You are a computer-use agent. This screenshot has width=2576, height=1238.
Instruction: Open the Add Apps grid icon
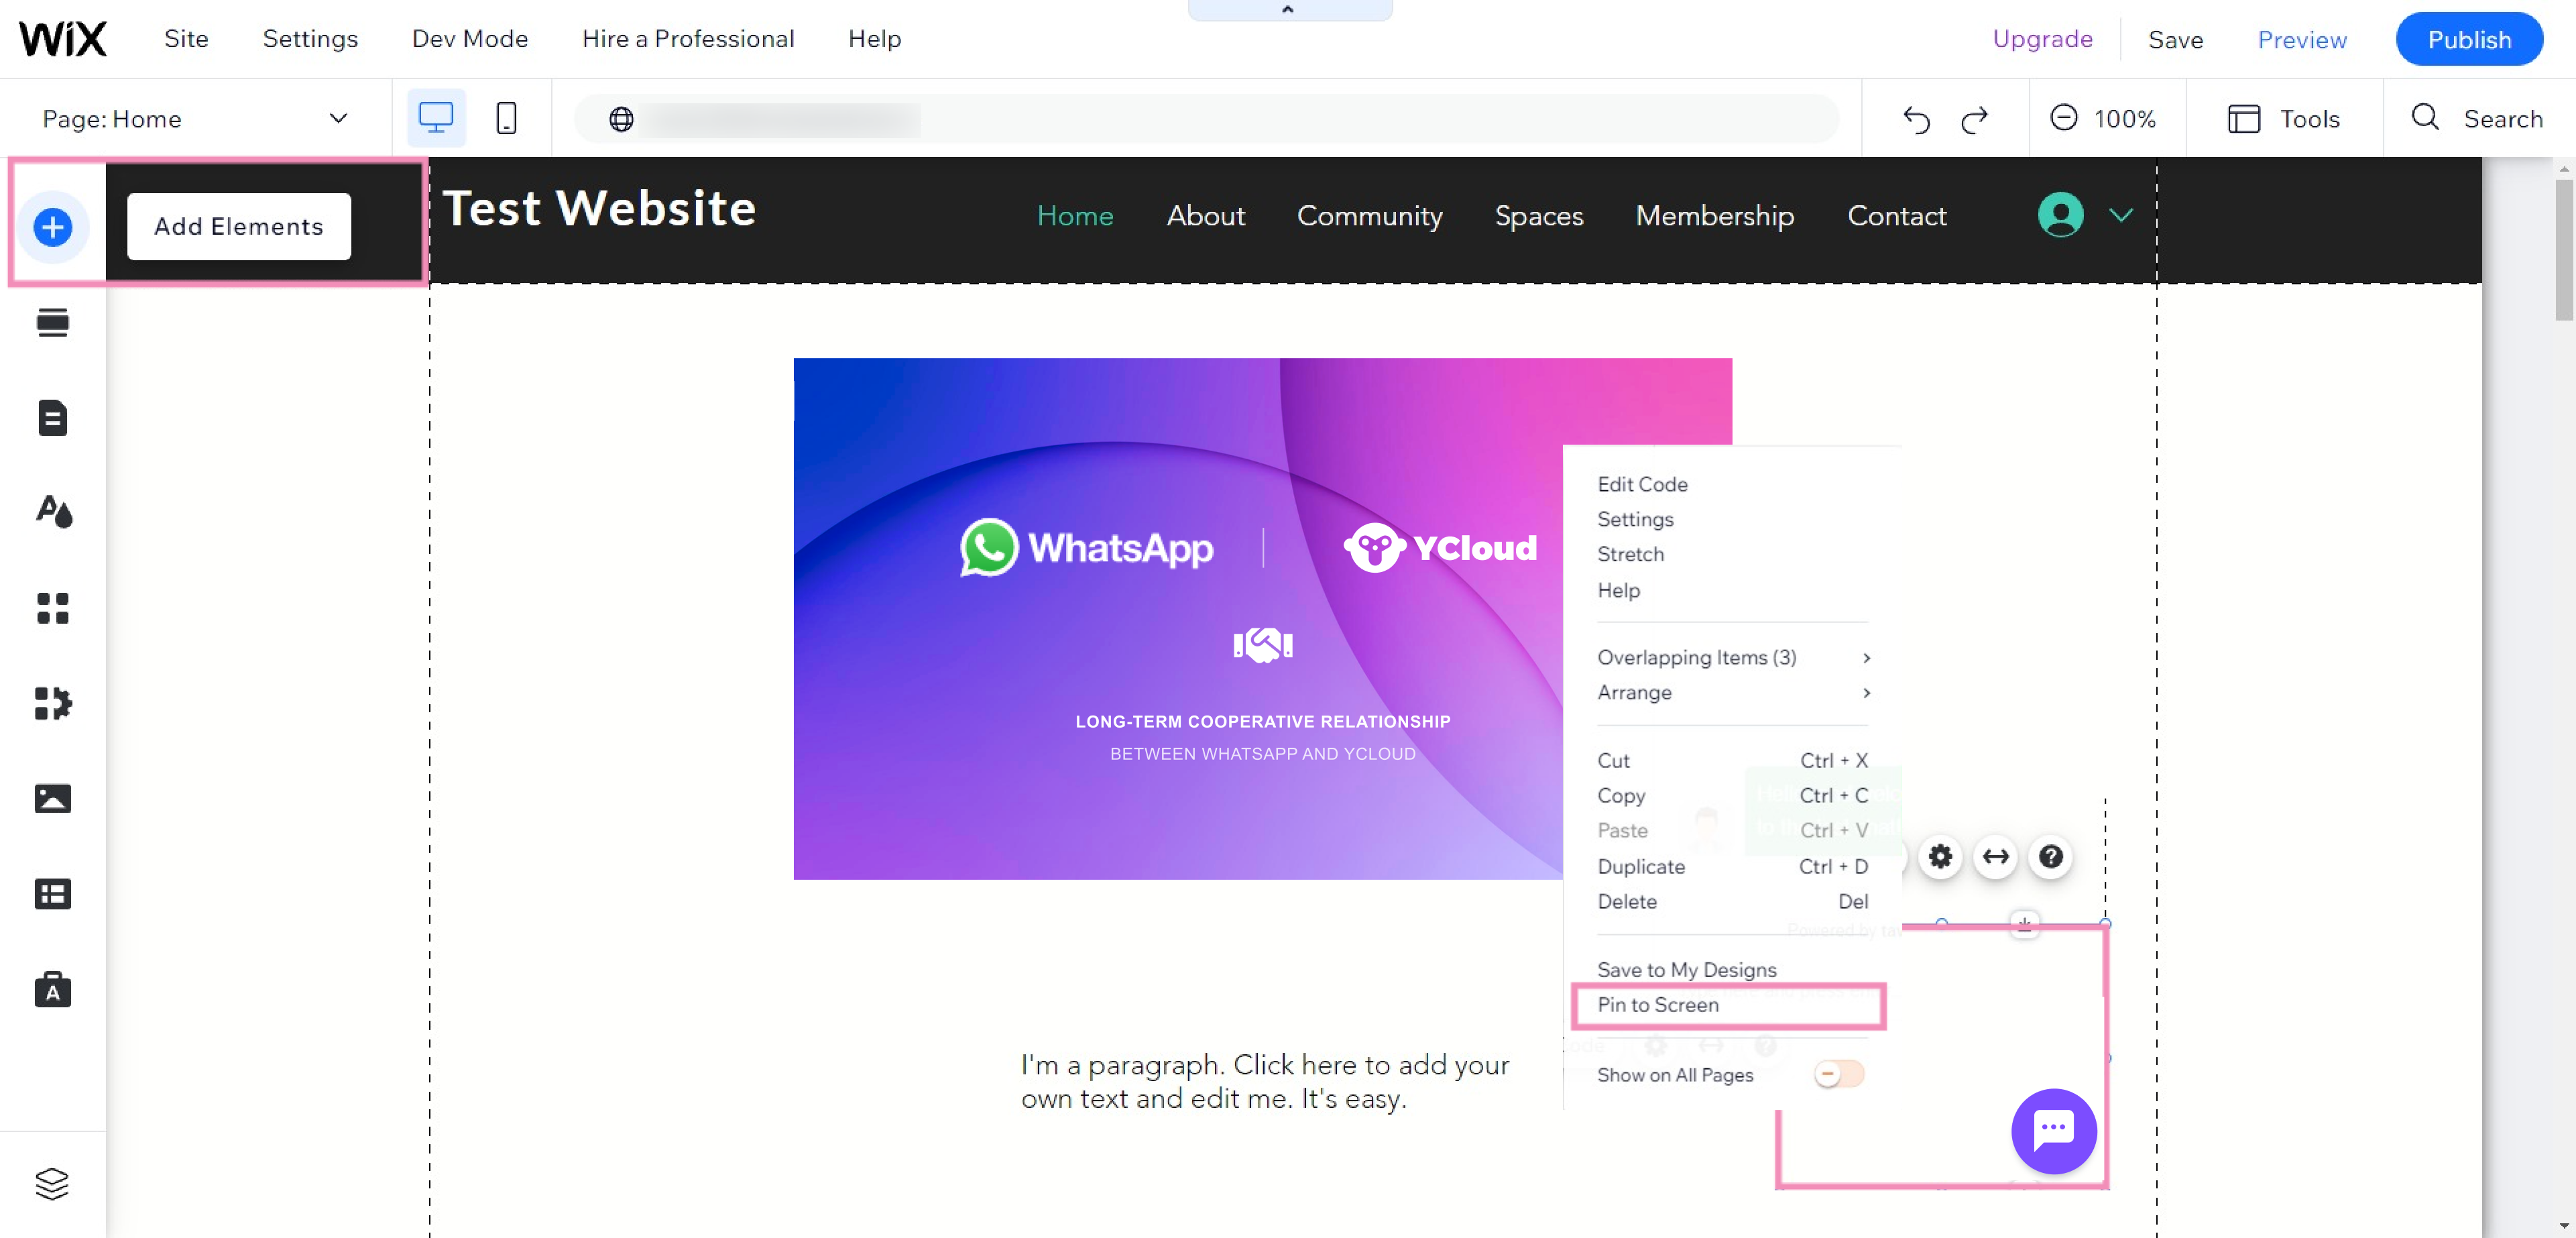coord(53,607)
